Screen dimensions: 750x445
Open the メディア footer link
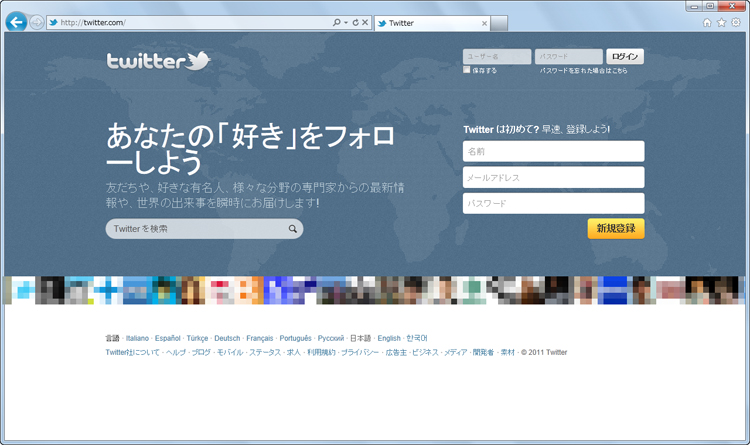point(455,352)
